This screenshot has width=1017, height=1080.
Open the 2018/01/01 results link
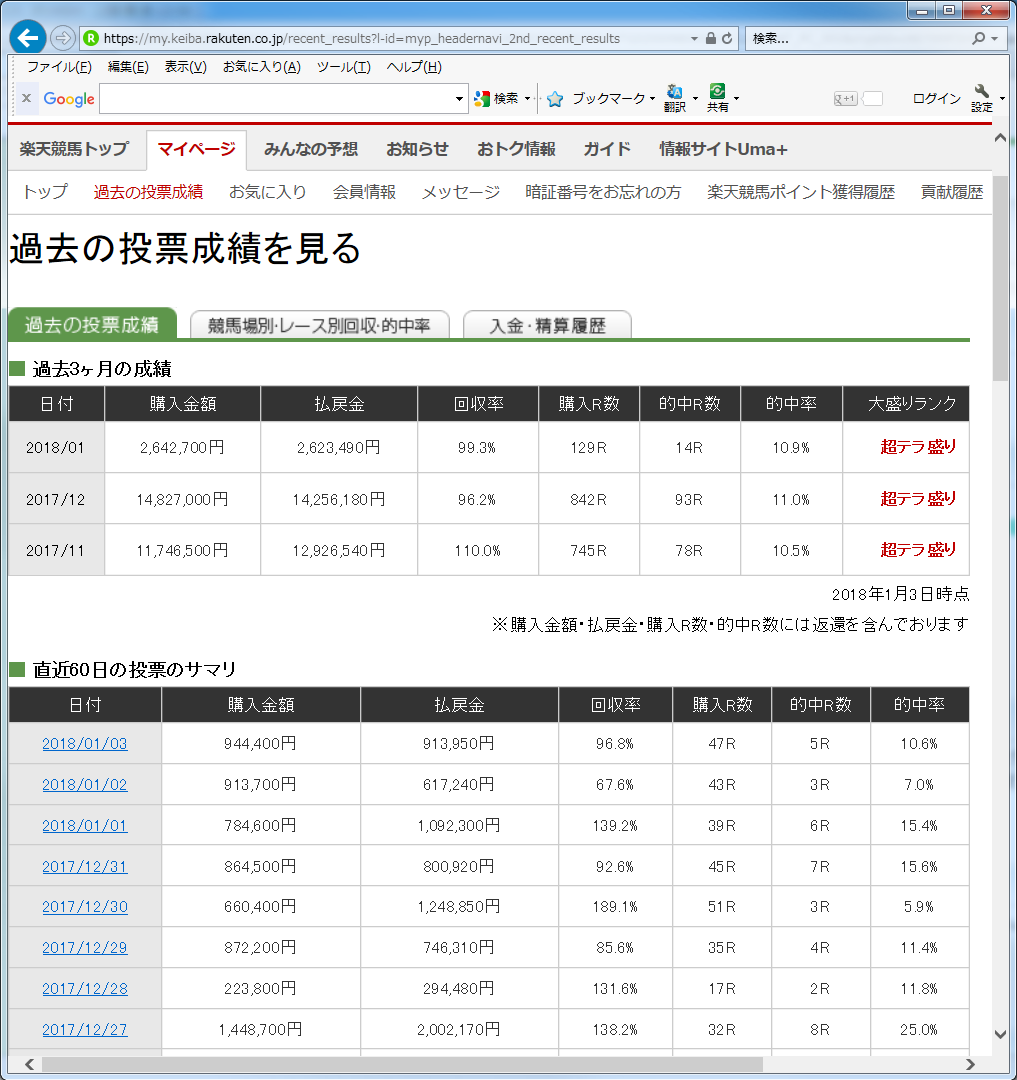coord(85,825)
